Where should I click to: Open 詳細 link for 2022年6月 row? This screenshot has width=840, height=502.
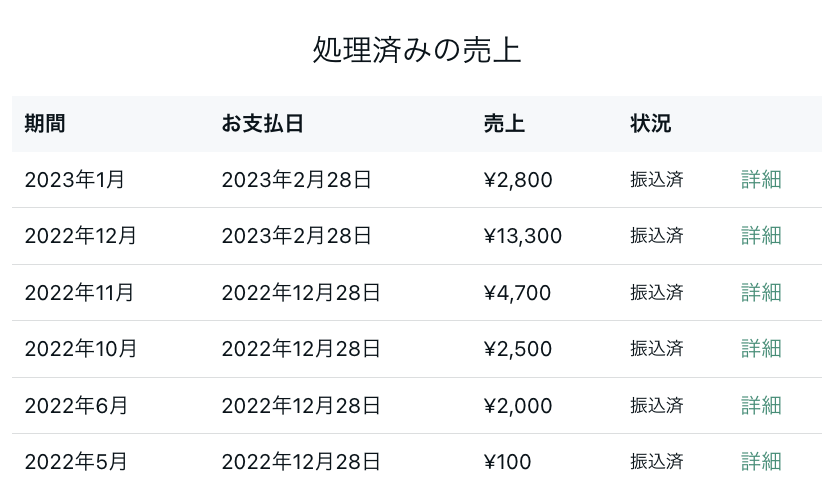coord(761,406)
